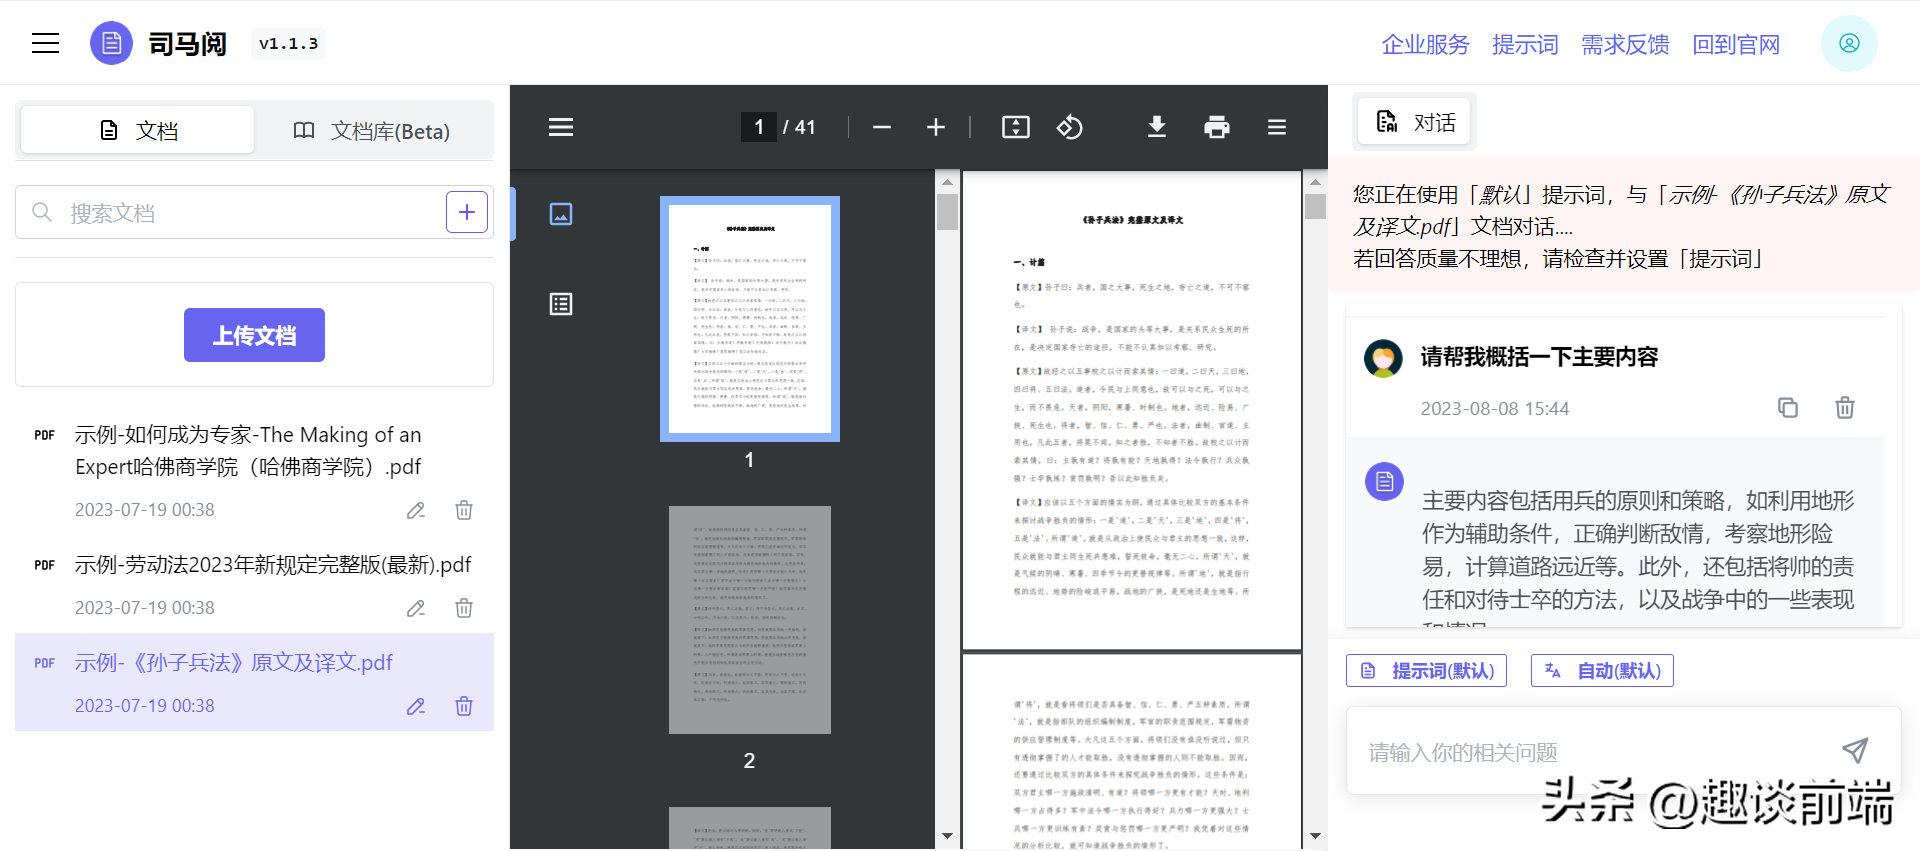Click the 司马阅 logo icon
The image size is (1920, 851).
click(111, 43)
